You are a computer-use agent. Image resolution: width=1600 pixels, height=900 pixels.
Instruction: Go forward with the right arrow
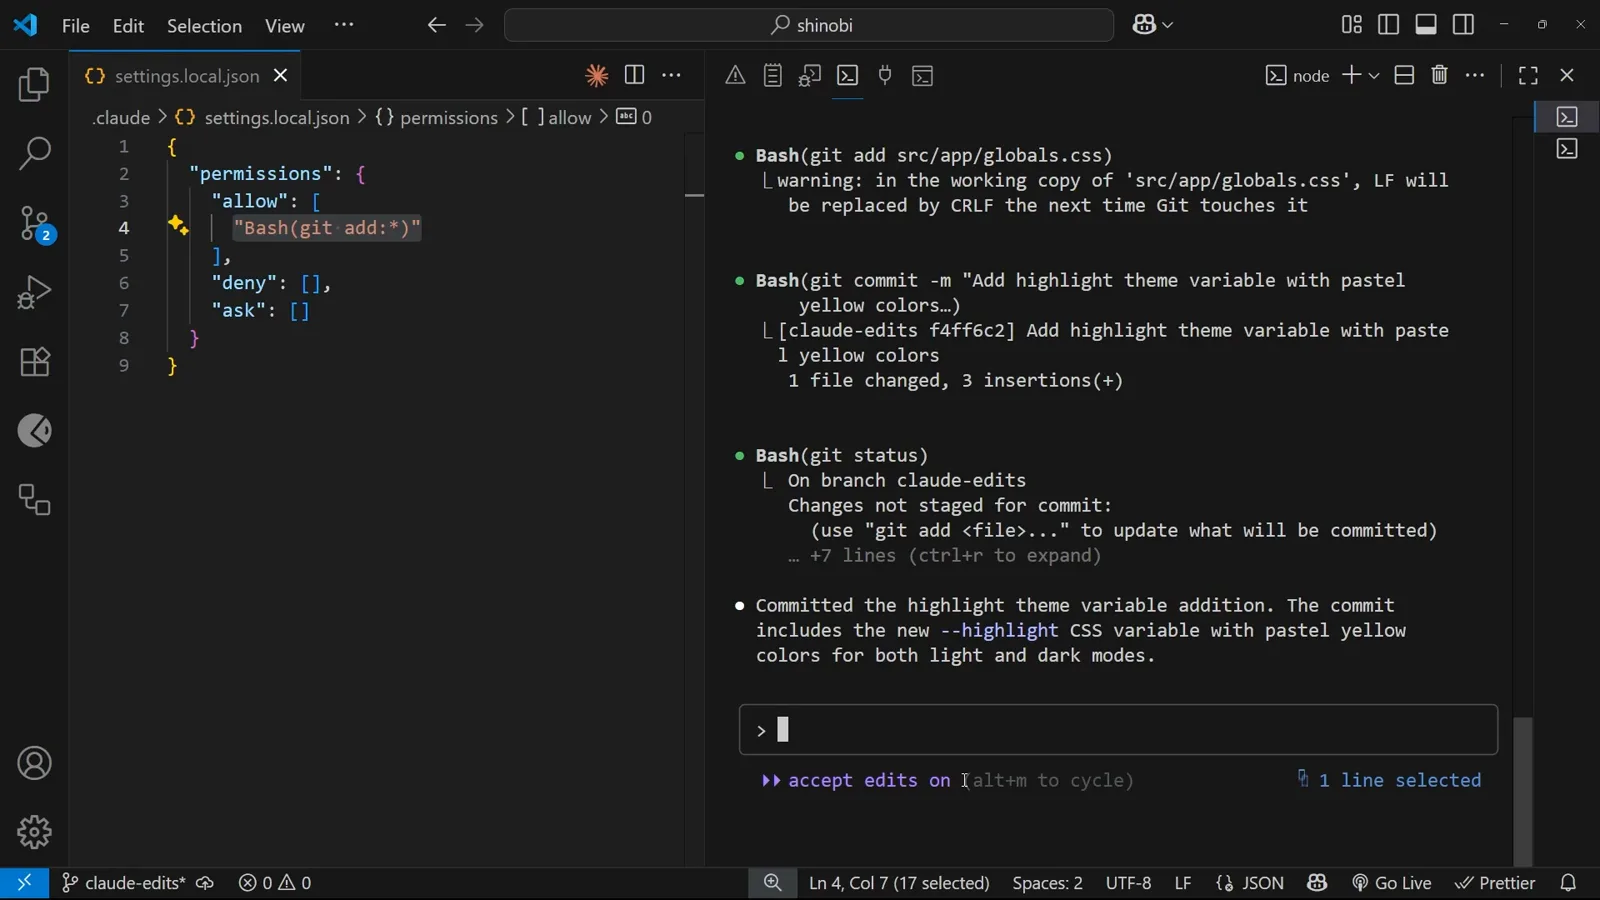pyautogui.click(x=475, y=25)
